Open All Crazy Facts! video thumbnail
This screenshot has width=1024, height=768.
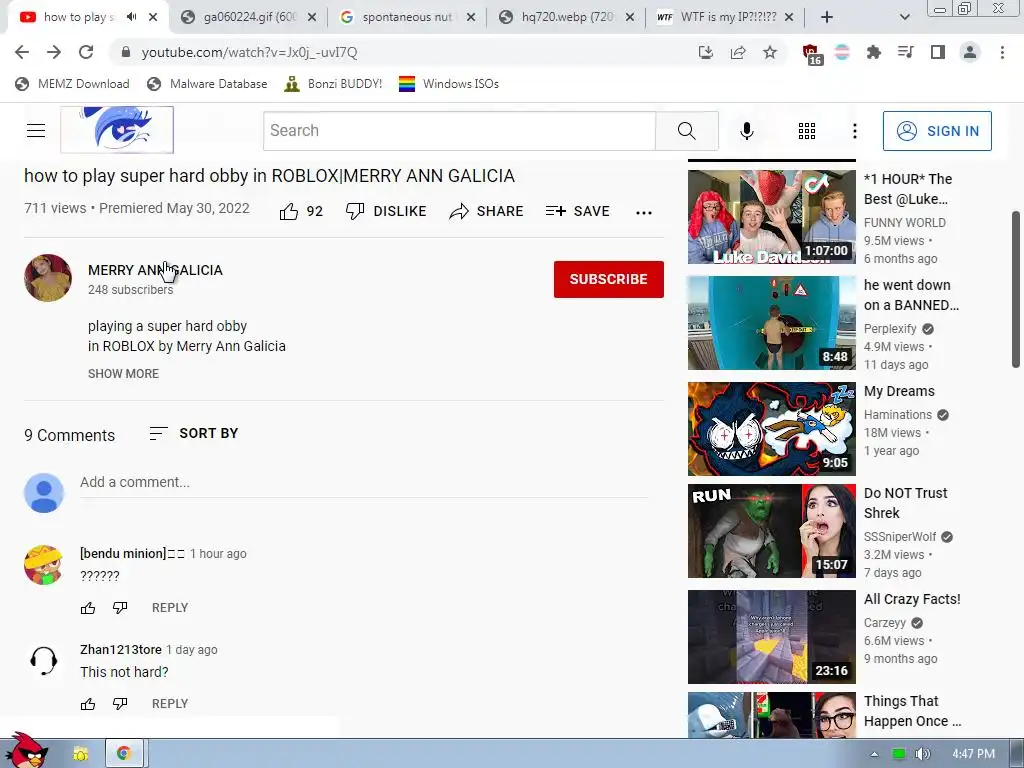click(x=771, y=637)
